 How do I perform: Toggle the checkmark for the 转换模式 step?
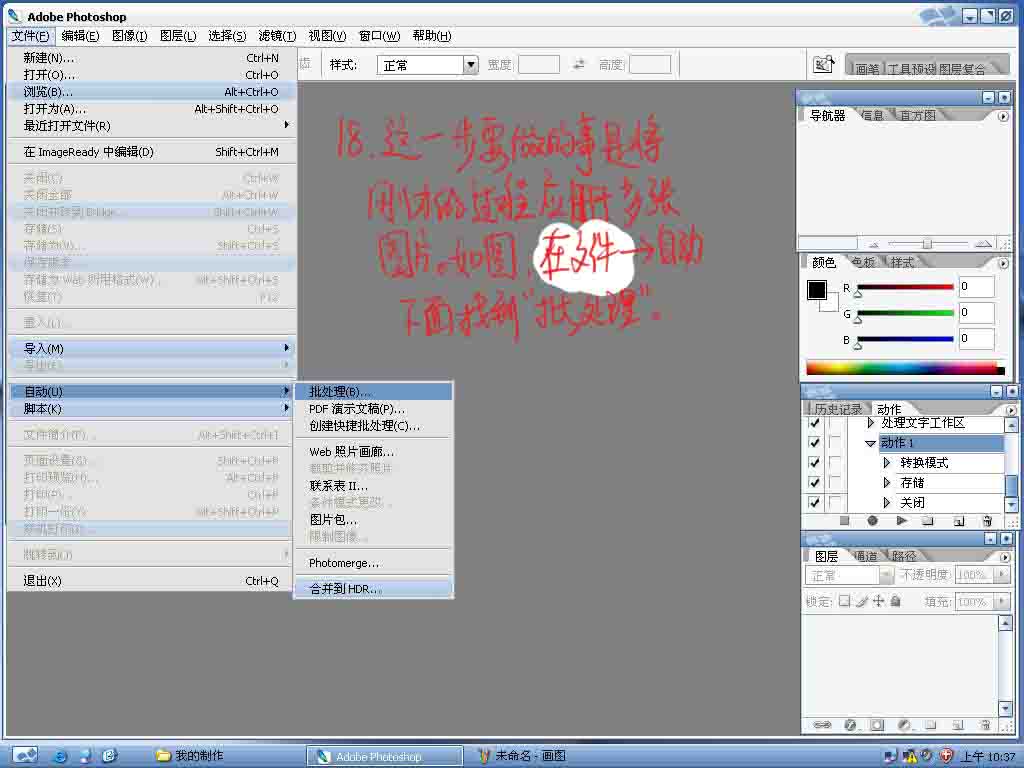(x=813, y=463)
